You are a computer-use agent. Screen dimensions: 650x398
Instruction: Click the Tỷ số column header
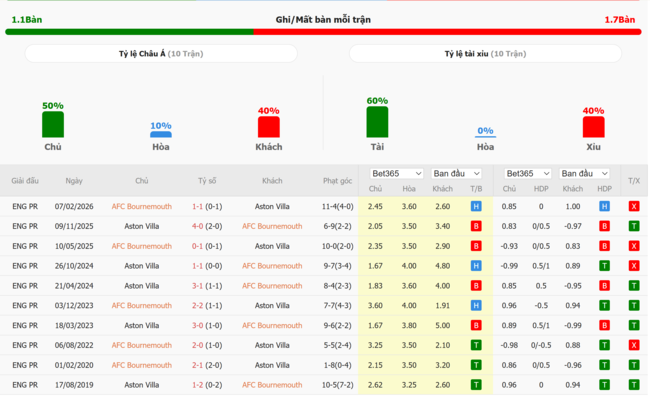207,181
